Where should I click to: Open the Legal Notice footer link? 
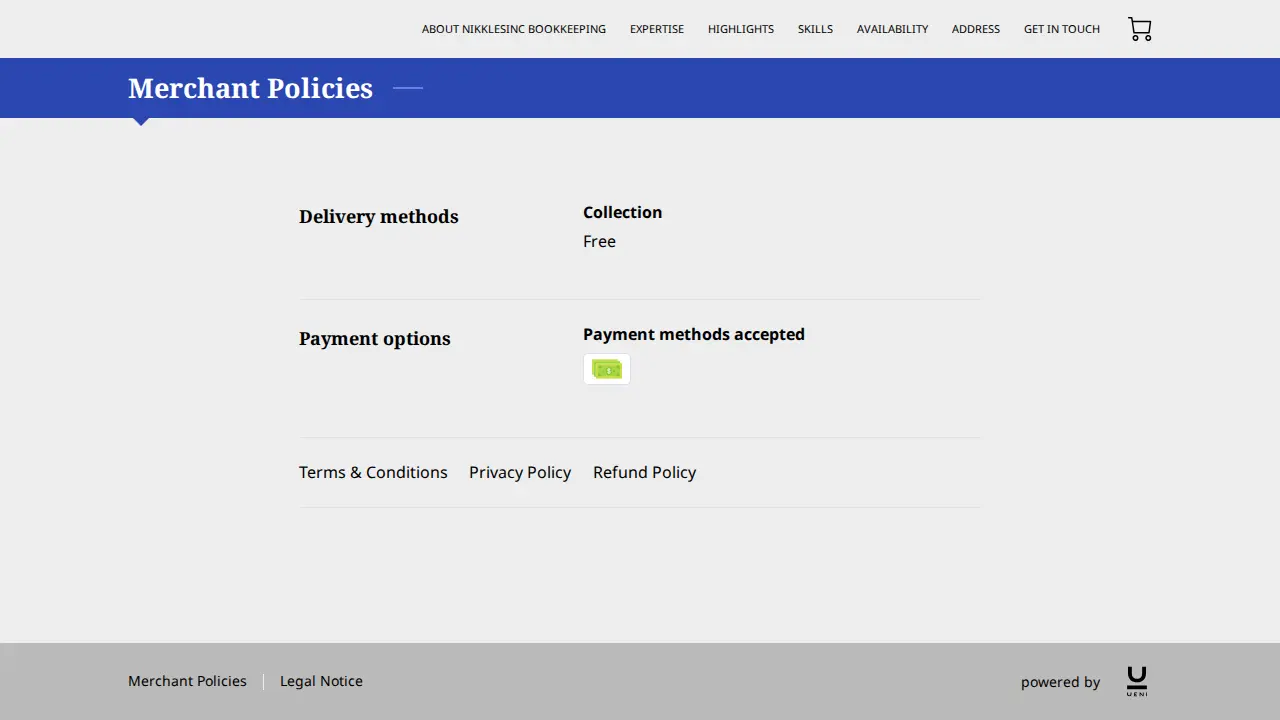click(321, 681)
